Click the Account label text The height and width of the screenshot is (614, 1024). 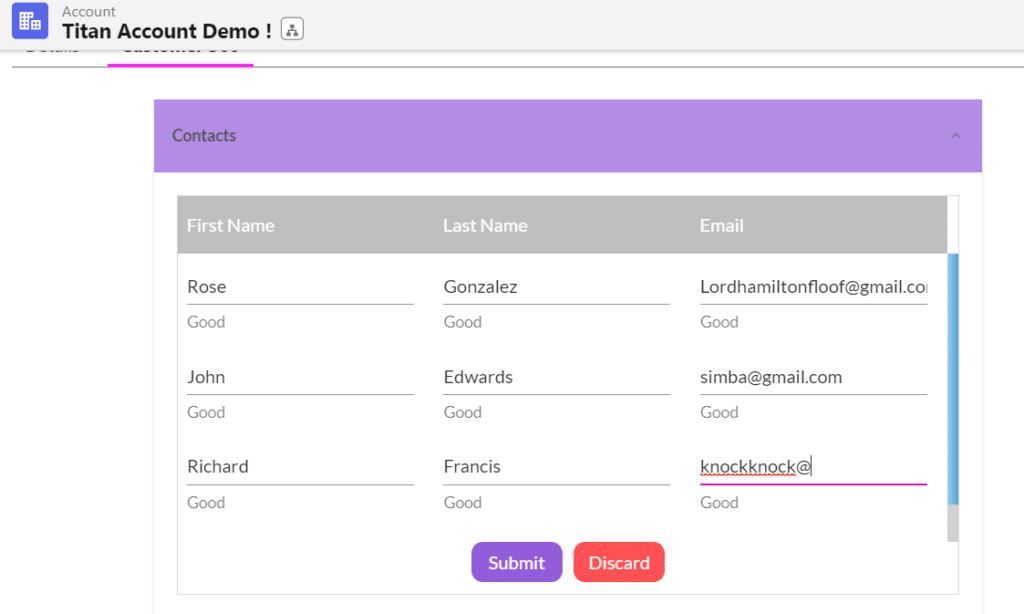(88, 11)
